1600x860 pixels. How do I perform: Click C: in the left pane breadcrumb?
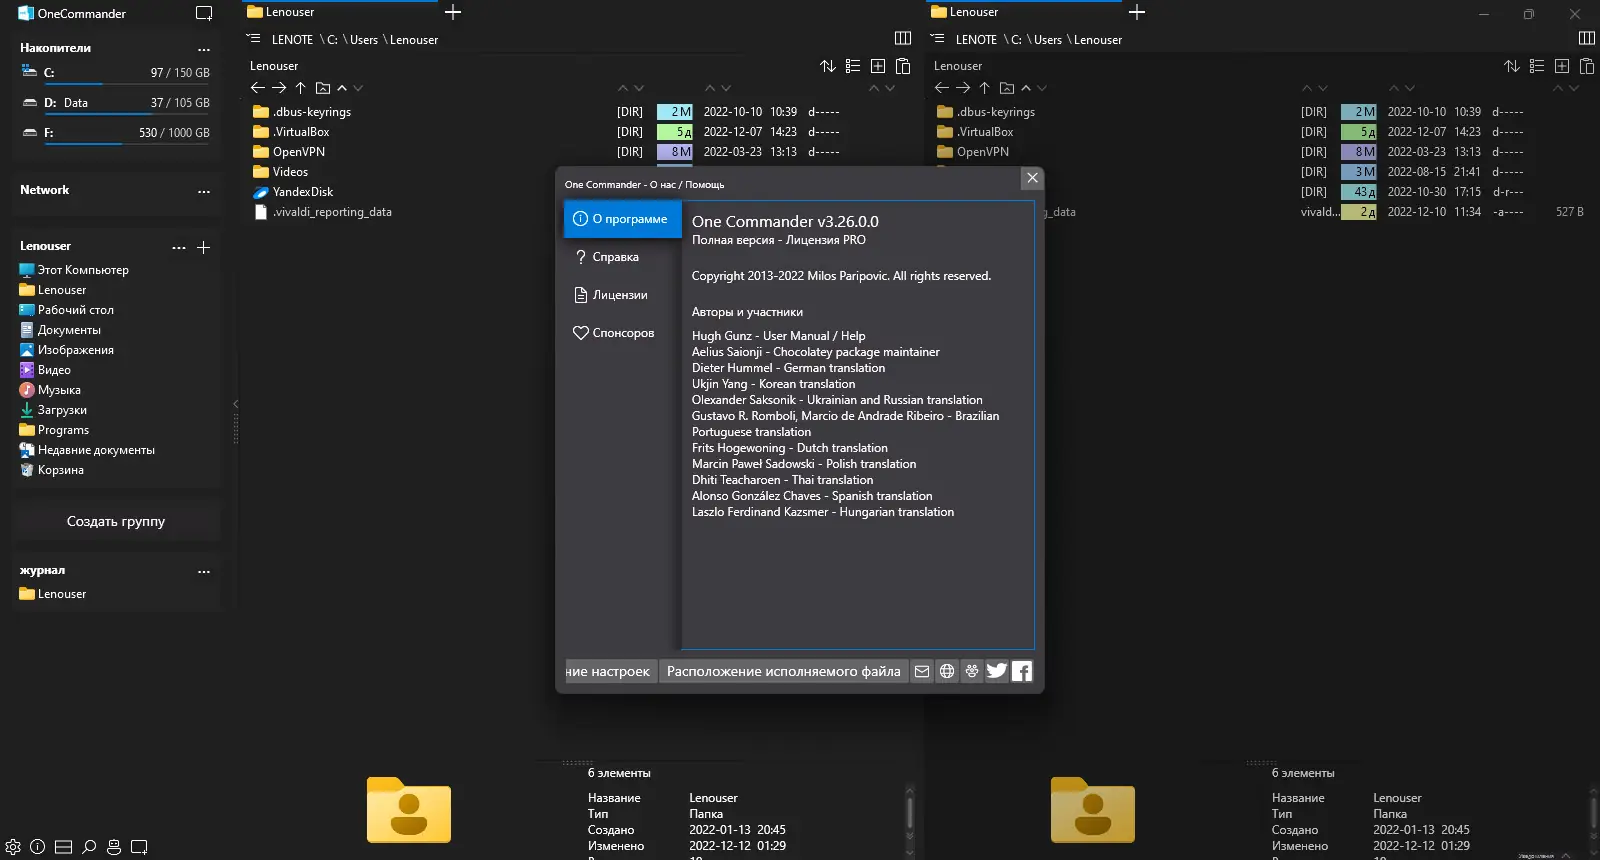(333, 40)
